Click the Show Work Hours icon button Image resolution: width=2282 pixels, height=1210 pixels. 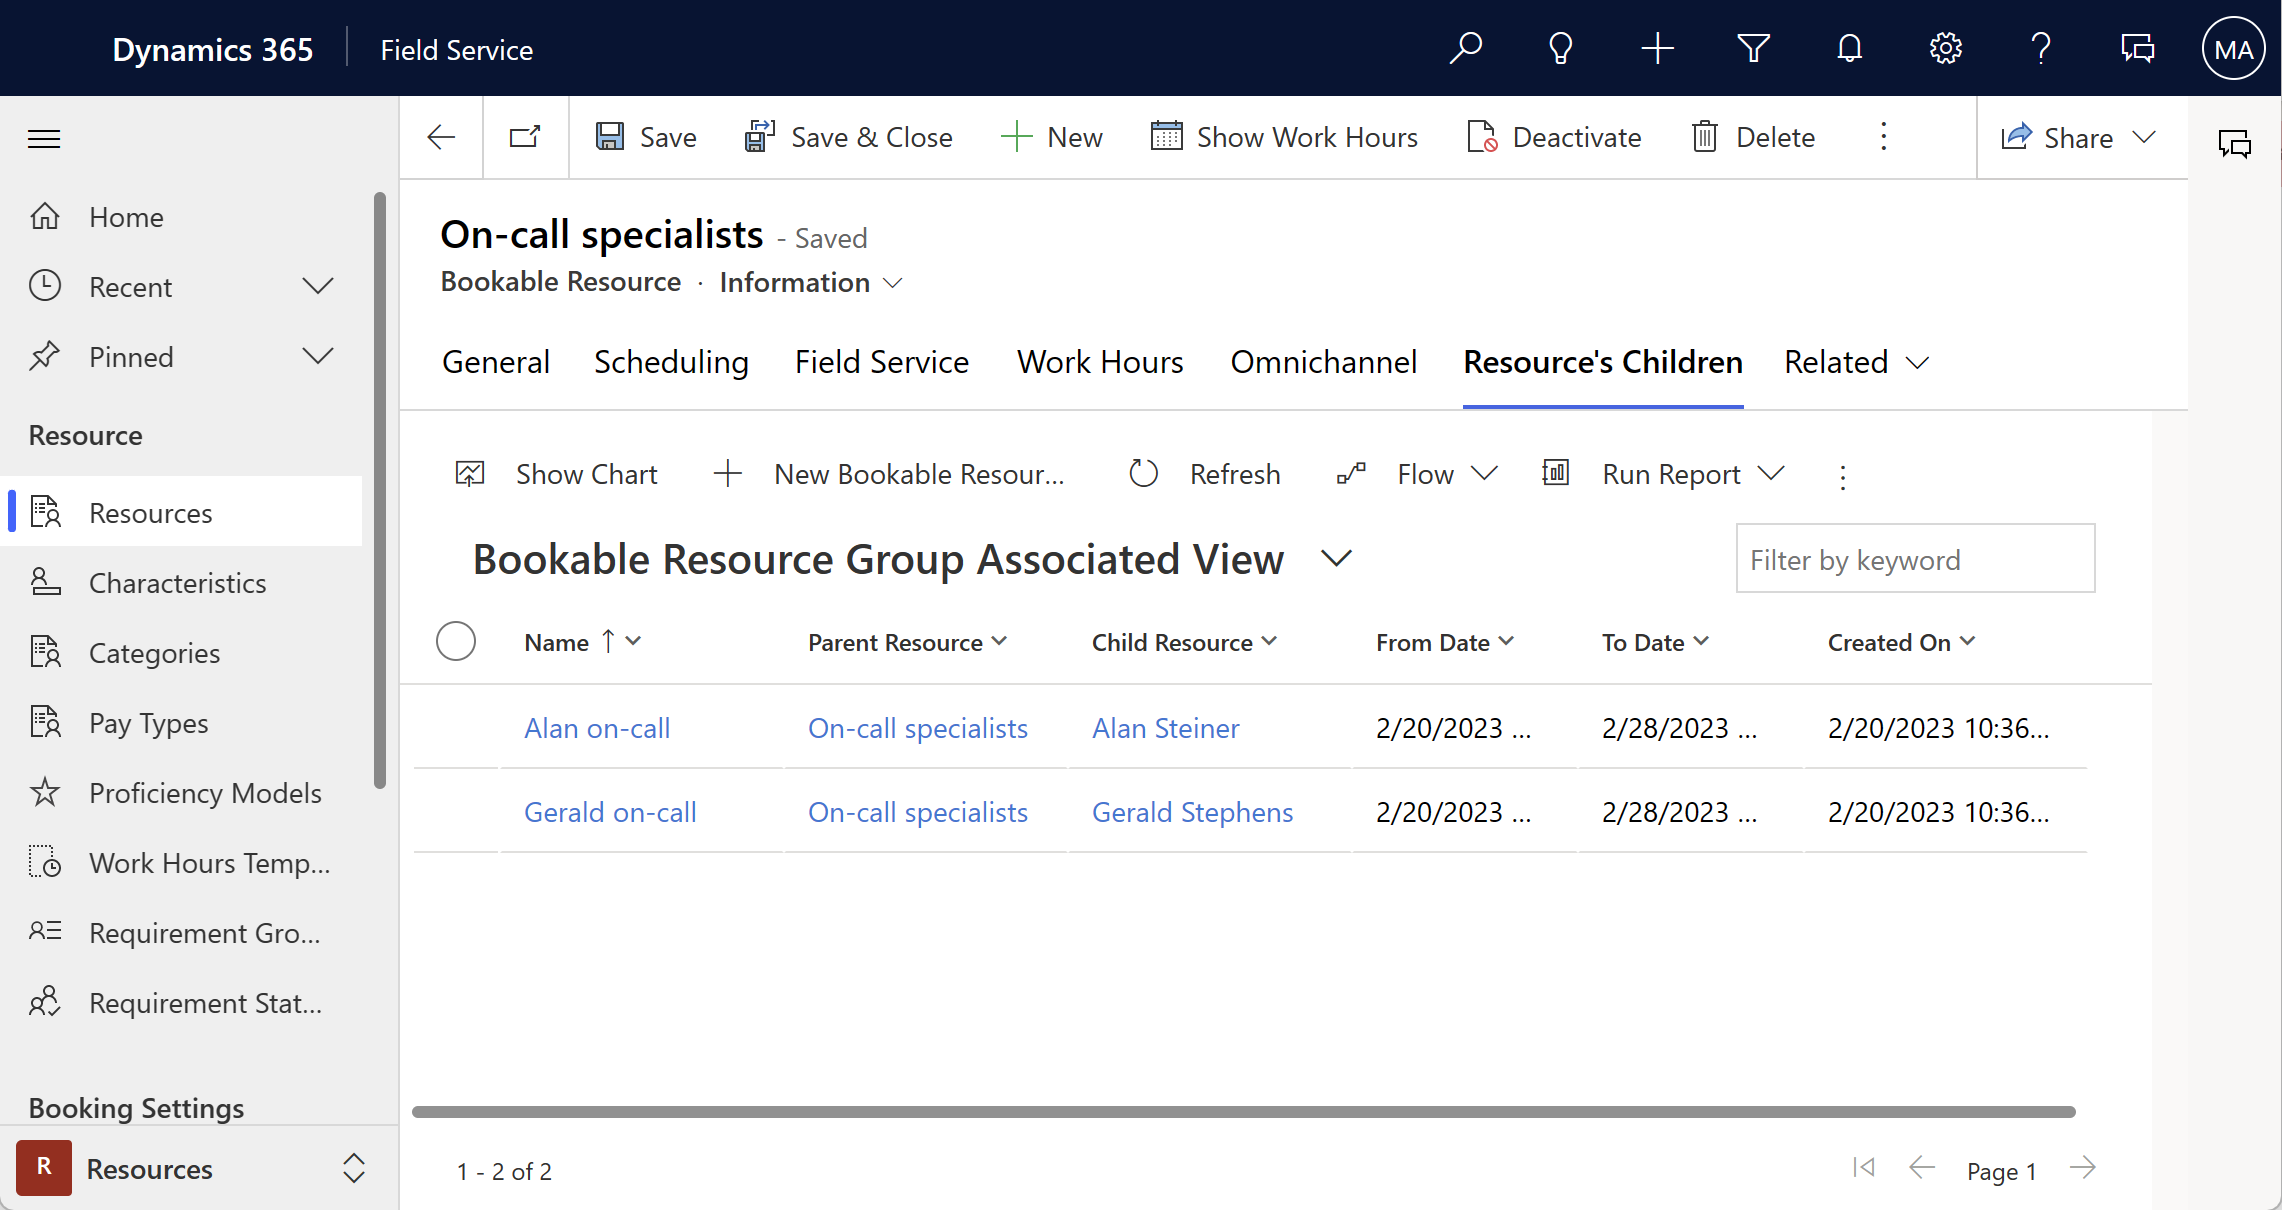(x=1168, y=136)
